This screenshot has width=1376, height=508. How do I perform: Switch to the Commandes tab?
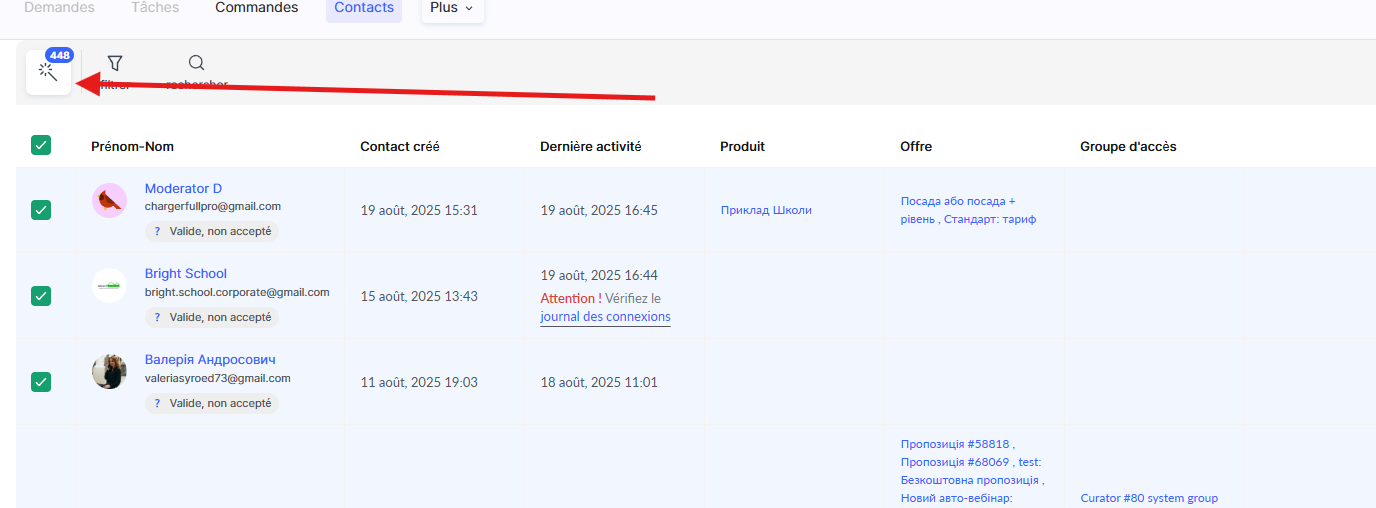256,8
